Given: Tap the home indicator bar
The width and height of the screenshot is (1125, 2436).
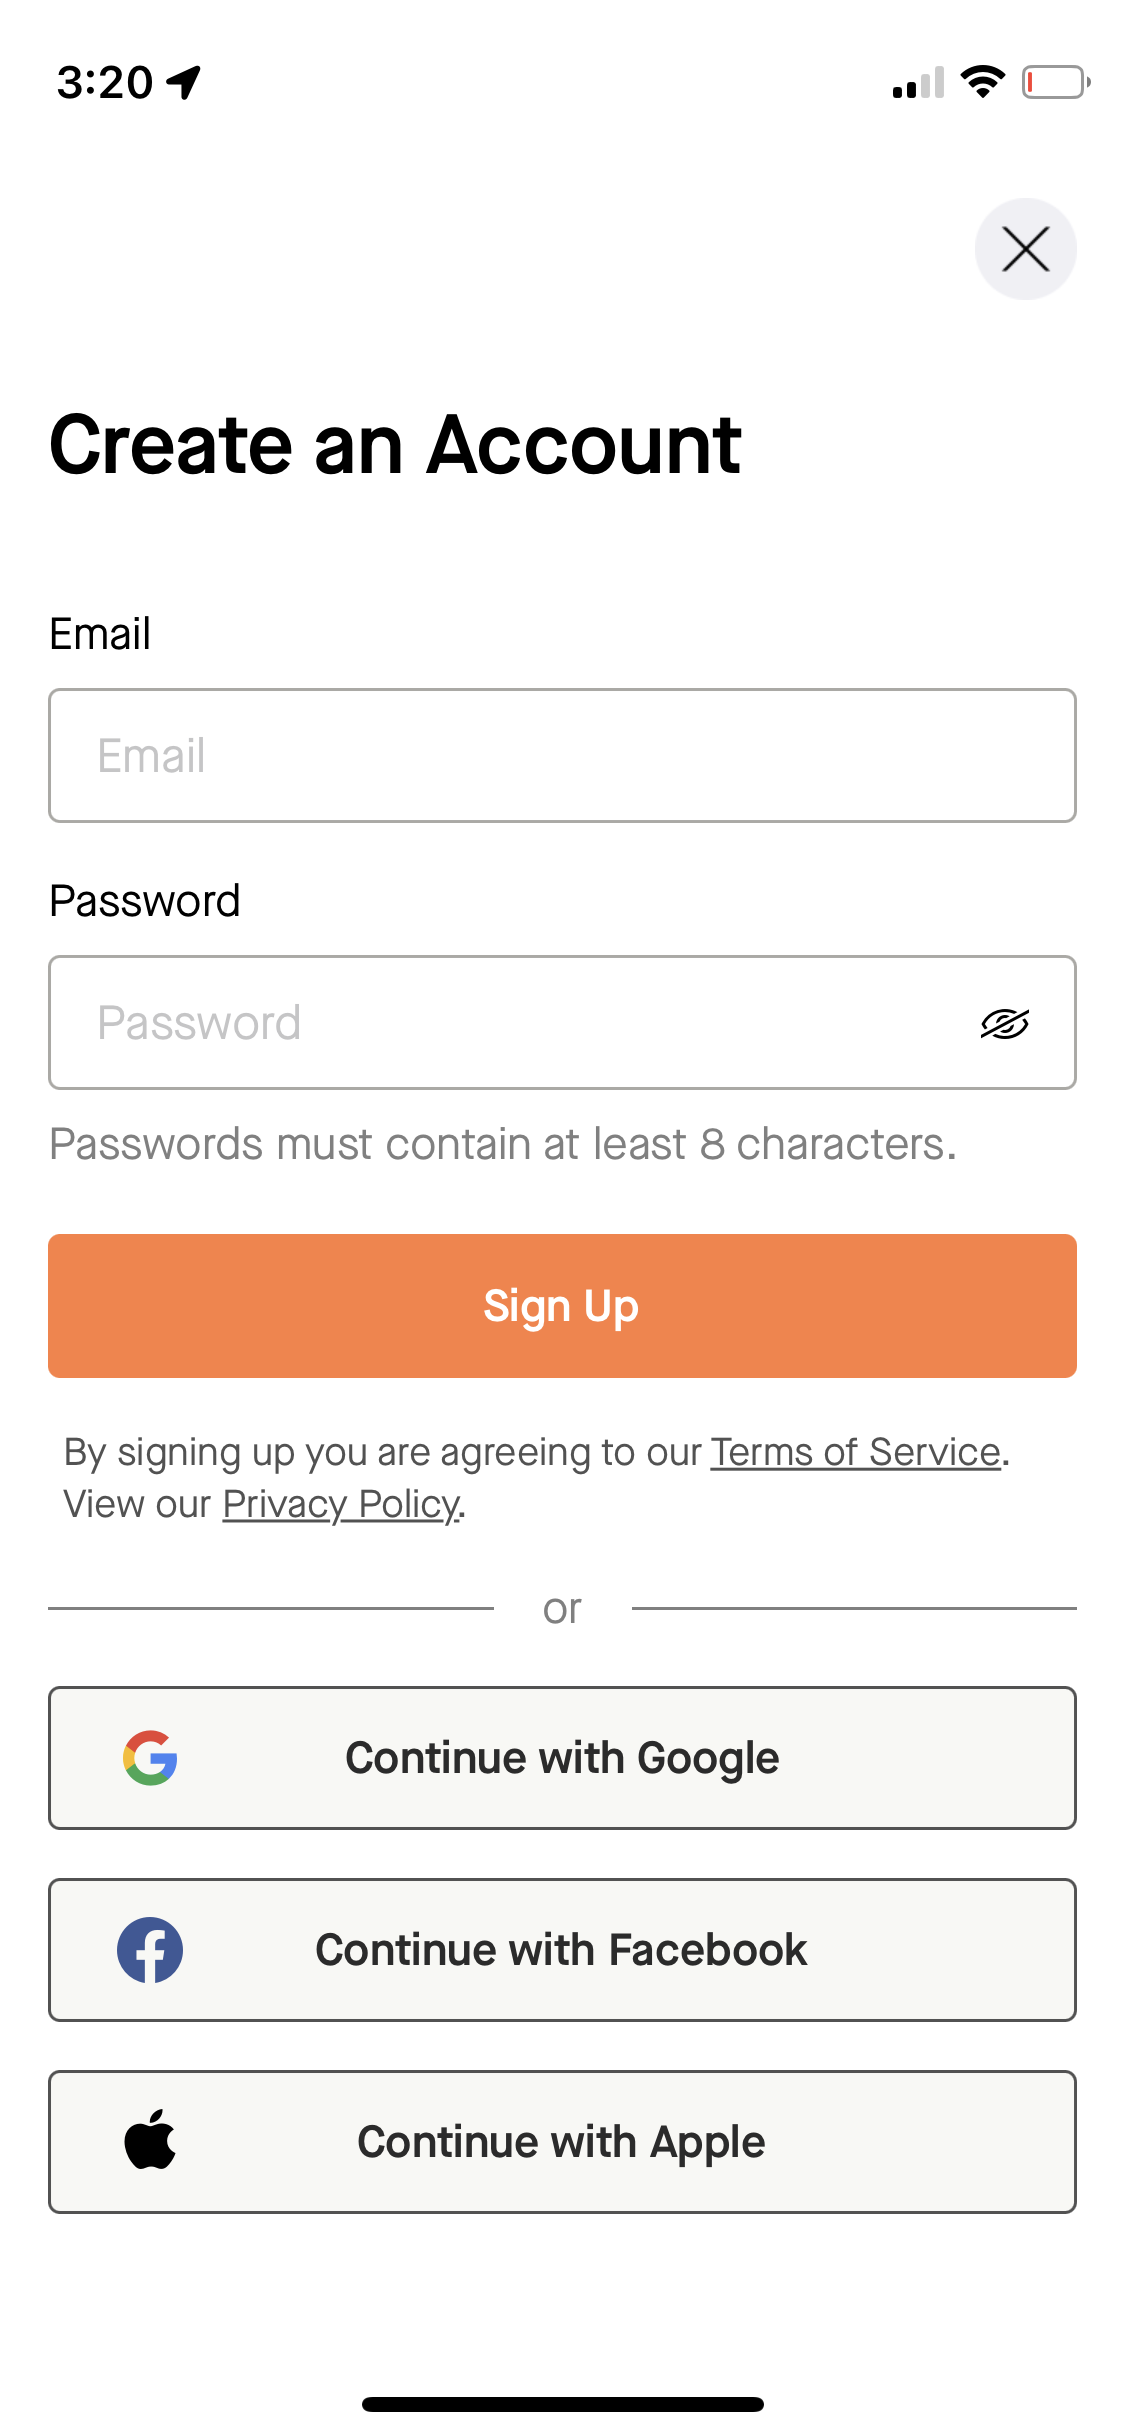Looking at the screenshot, I should (x=562, y=2404).
